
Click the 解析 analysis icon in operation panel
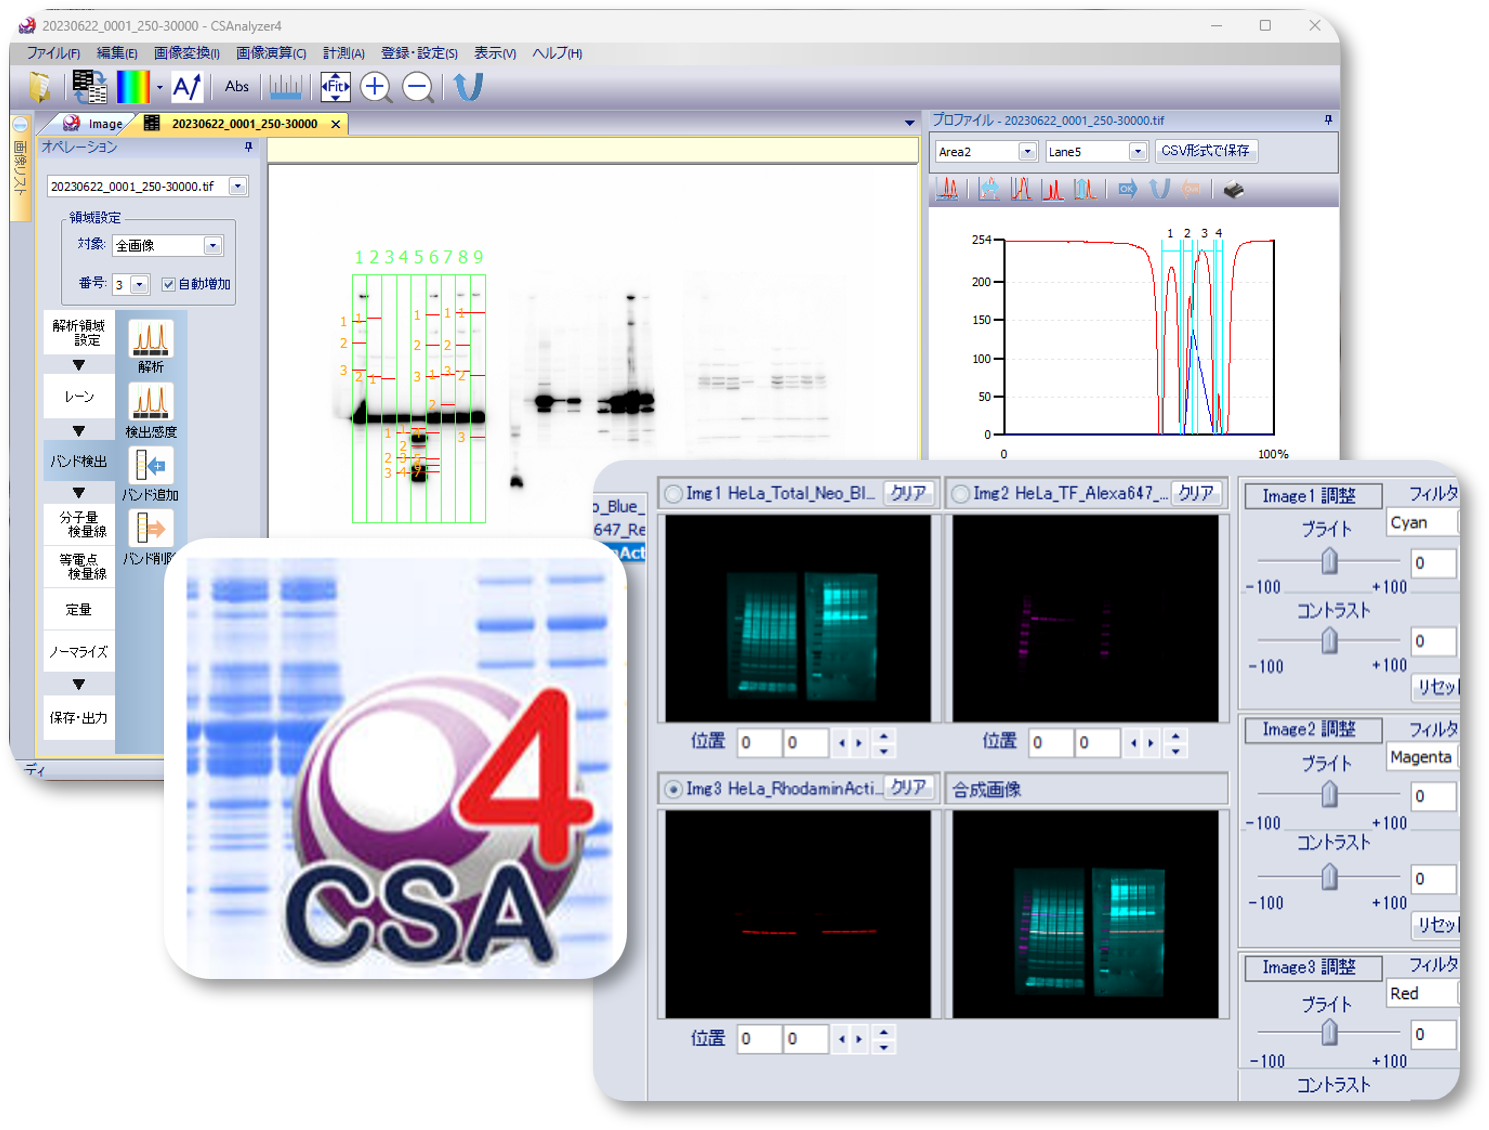(x=151, y=340)
